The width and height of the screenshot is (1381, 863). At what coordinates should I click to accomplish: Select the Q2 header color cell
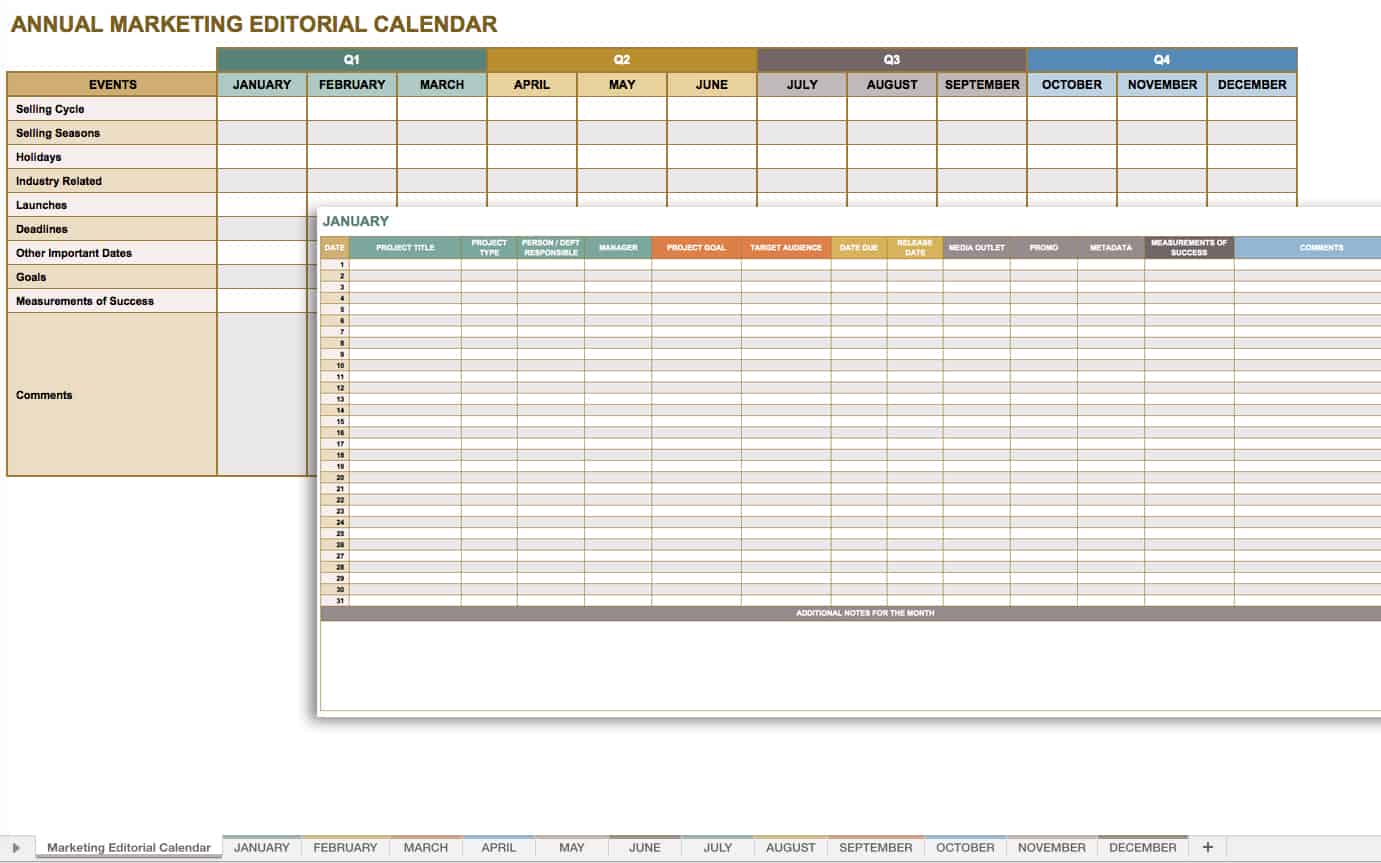622,60
